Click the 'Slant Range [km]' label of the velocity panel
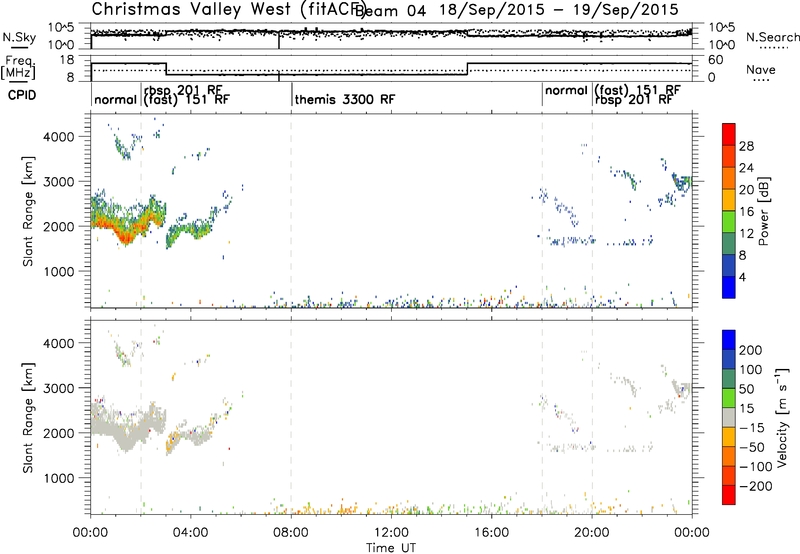The width and height of the screenshot is (800, 554). 29,418
